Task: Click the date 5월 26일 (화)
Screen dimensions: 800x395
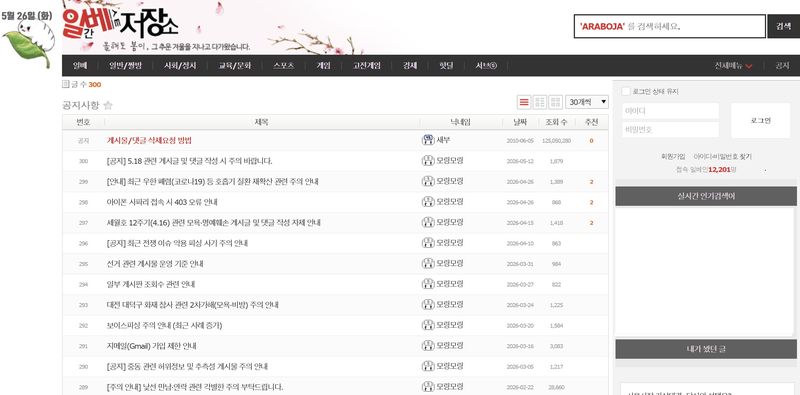Action: [27, 16]
